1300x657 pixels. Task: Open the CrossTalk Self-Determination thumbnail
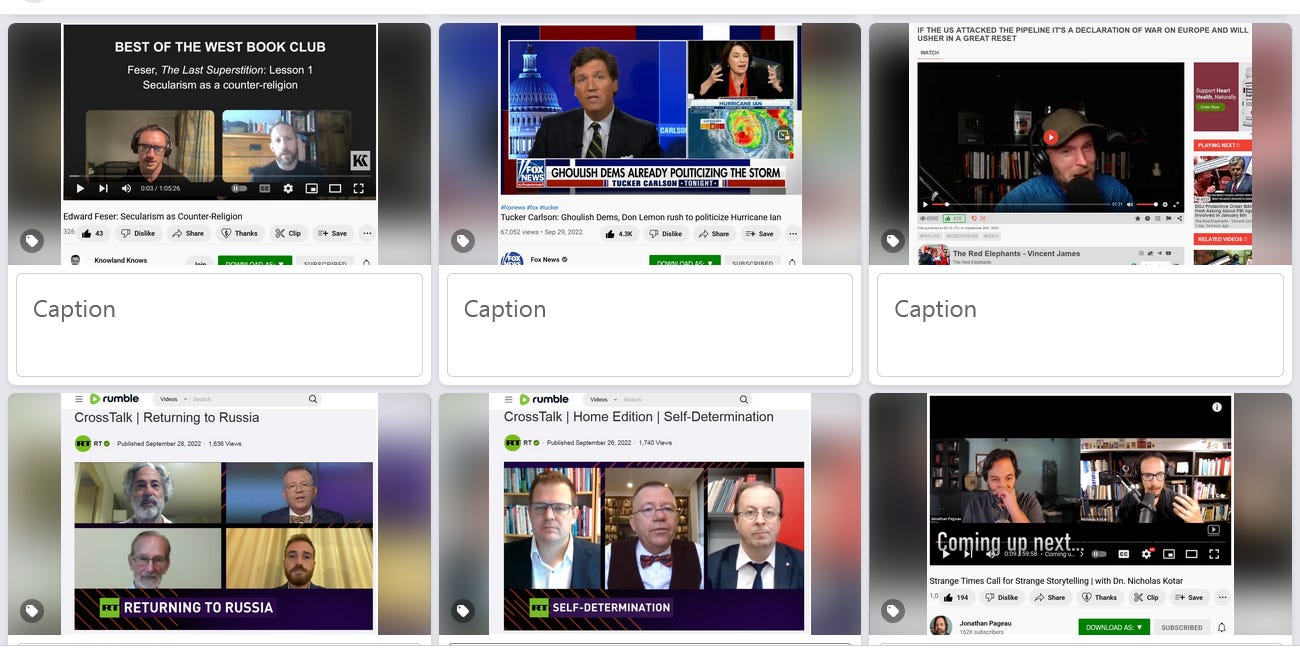click(x=650, y=514)
